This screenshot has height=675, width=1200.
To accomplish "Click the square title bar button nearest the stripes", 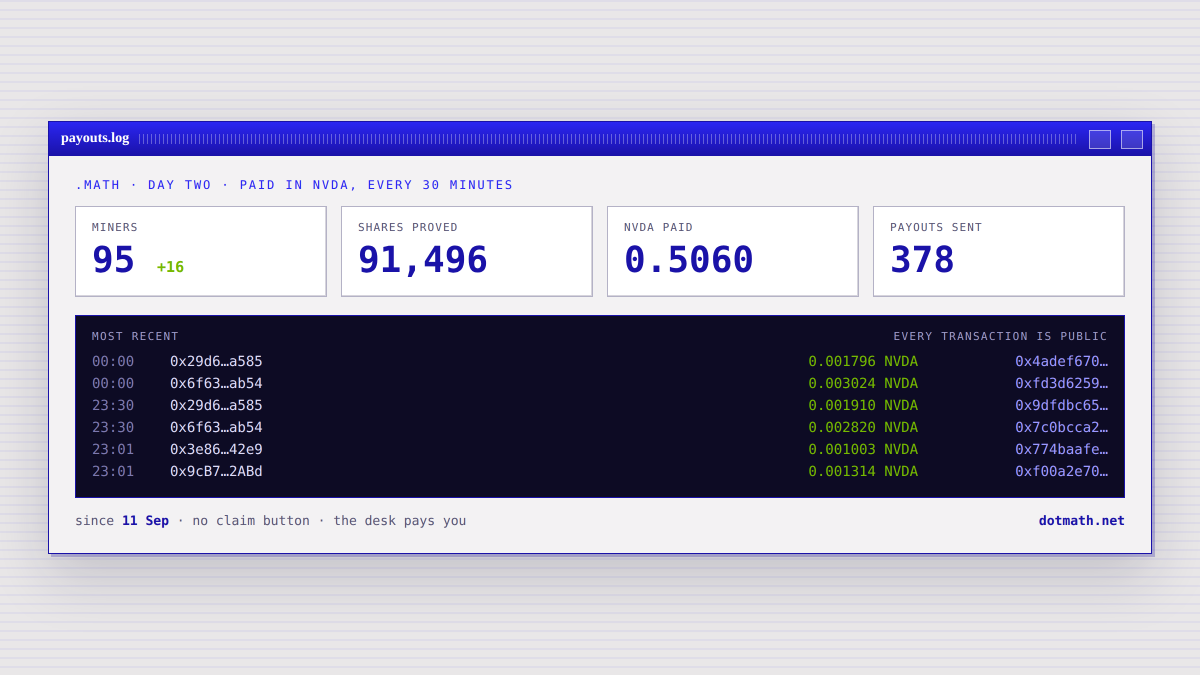I will [x=1100, y=139].
